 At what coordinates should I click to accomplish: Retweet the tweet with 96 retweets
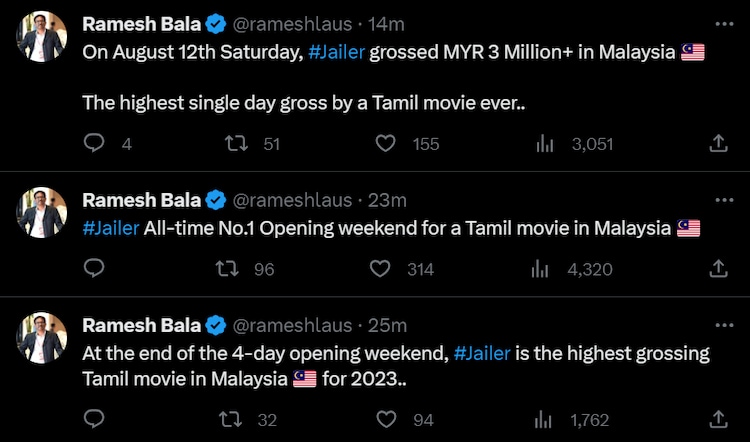pyautogui.click(x=228, y=268)
